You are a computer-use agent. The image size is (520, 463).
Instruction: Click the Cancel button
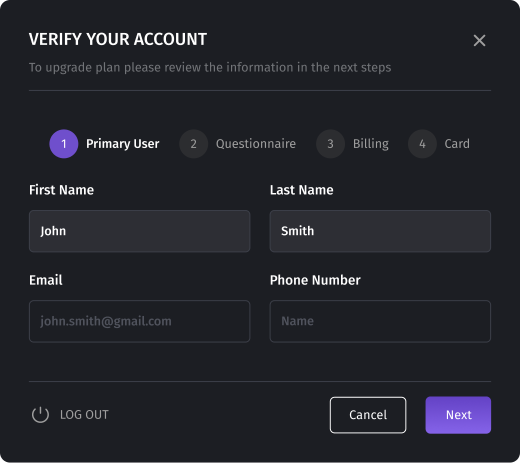click(368, 415)
